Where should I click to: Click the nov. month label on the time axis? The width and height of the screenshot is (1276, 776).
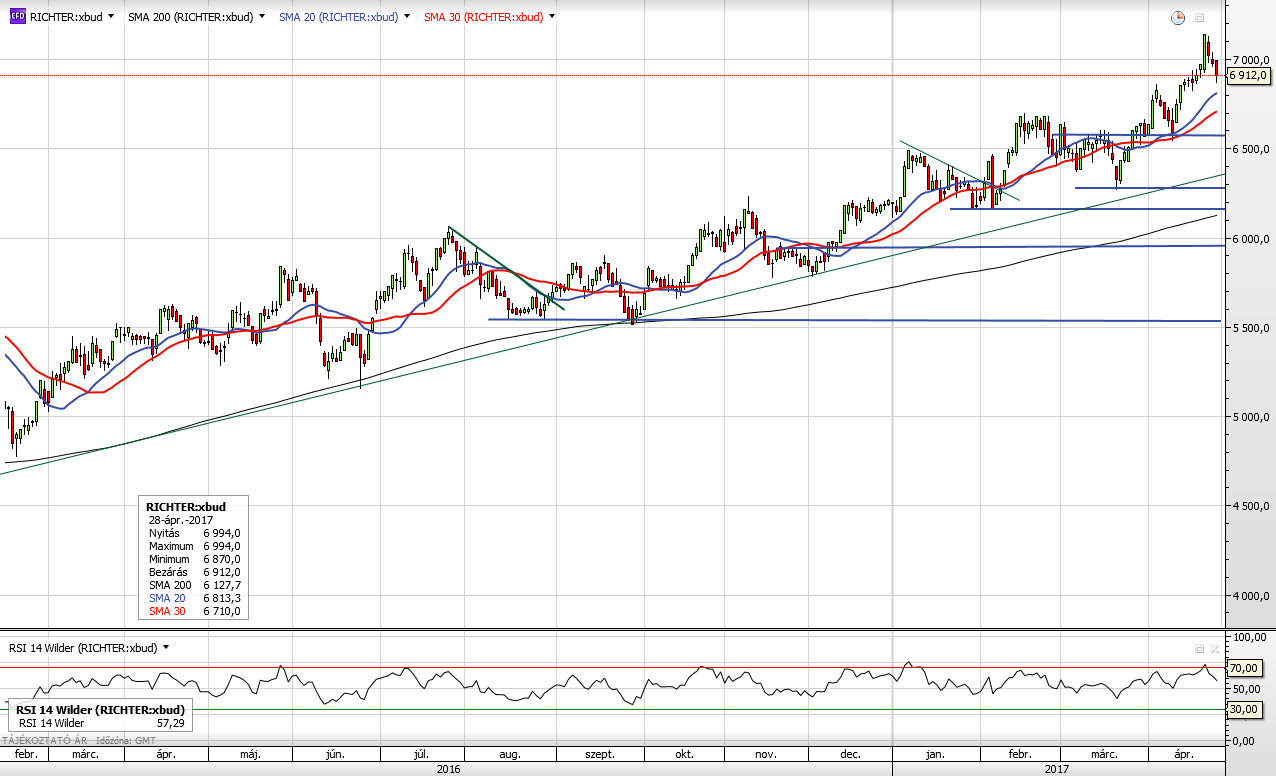tap(765, 755)
